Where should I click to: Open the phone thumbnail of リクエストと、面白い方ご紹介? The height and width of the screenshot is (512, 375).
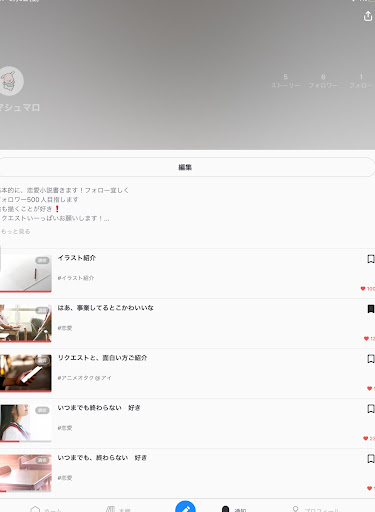(x=26, y=373)
